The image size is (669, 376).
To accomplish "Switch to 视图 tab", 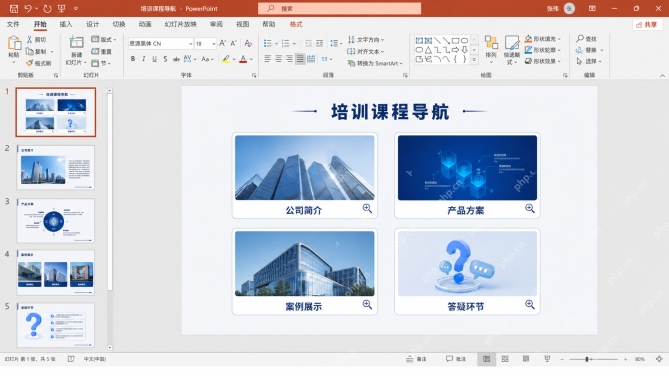I will pyautogui.click(x=242, y=24).
